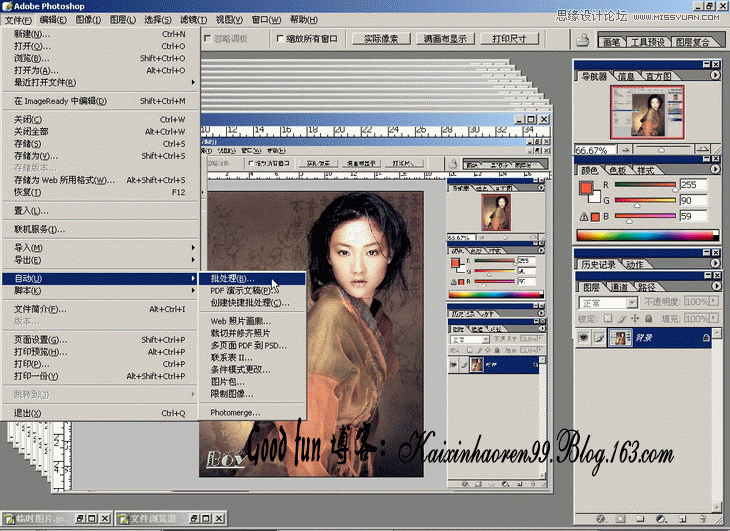Viewport: 730px width, 531px height.
Task: Switch to the 路径 tab
Action: pyautogui.click(x=647, y=287)
